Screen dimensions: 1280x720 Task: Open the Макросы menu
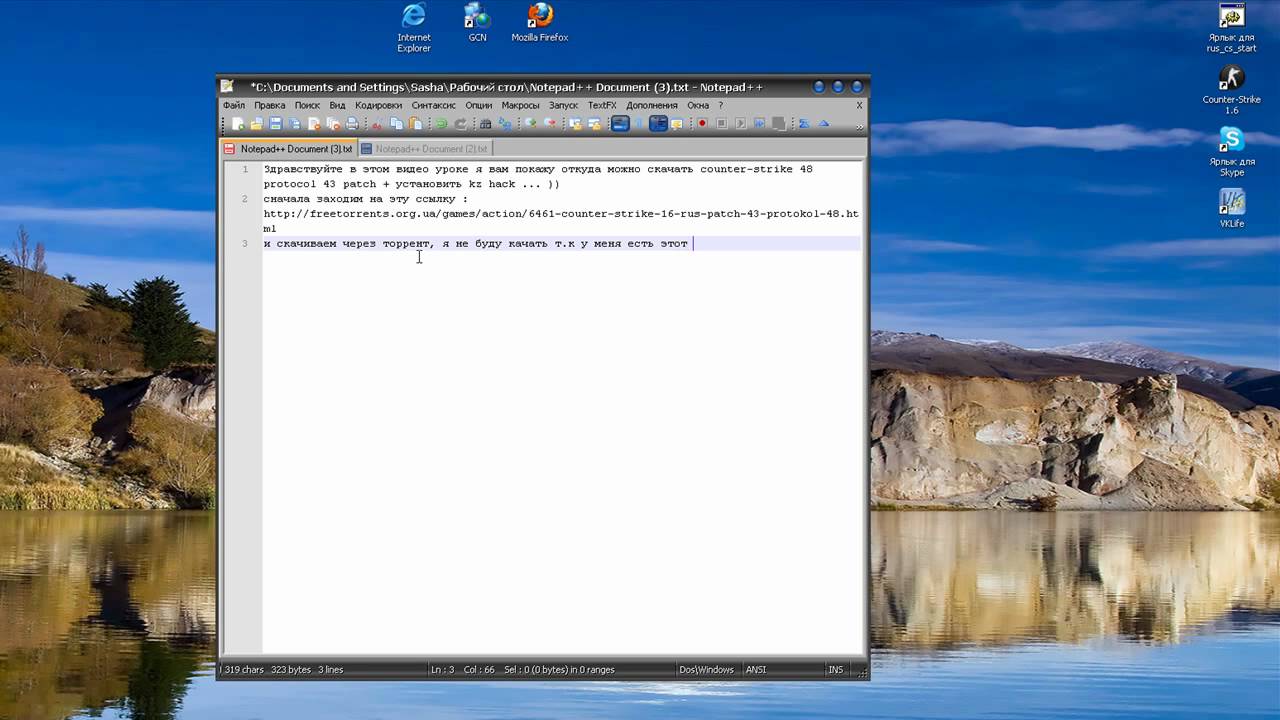point(520,105)
